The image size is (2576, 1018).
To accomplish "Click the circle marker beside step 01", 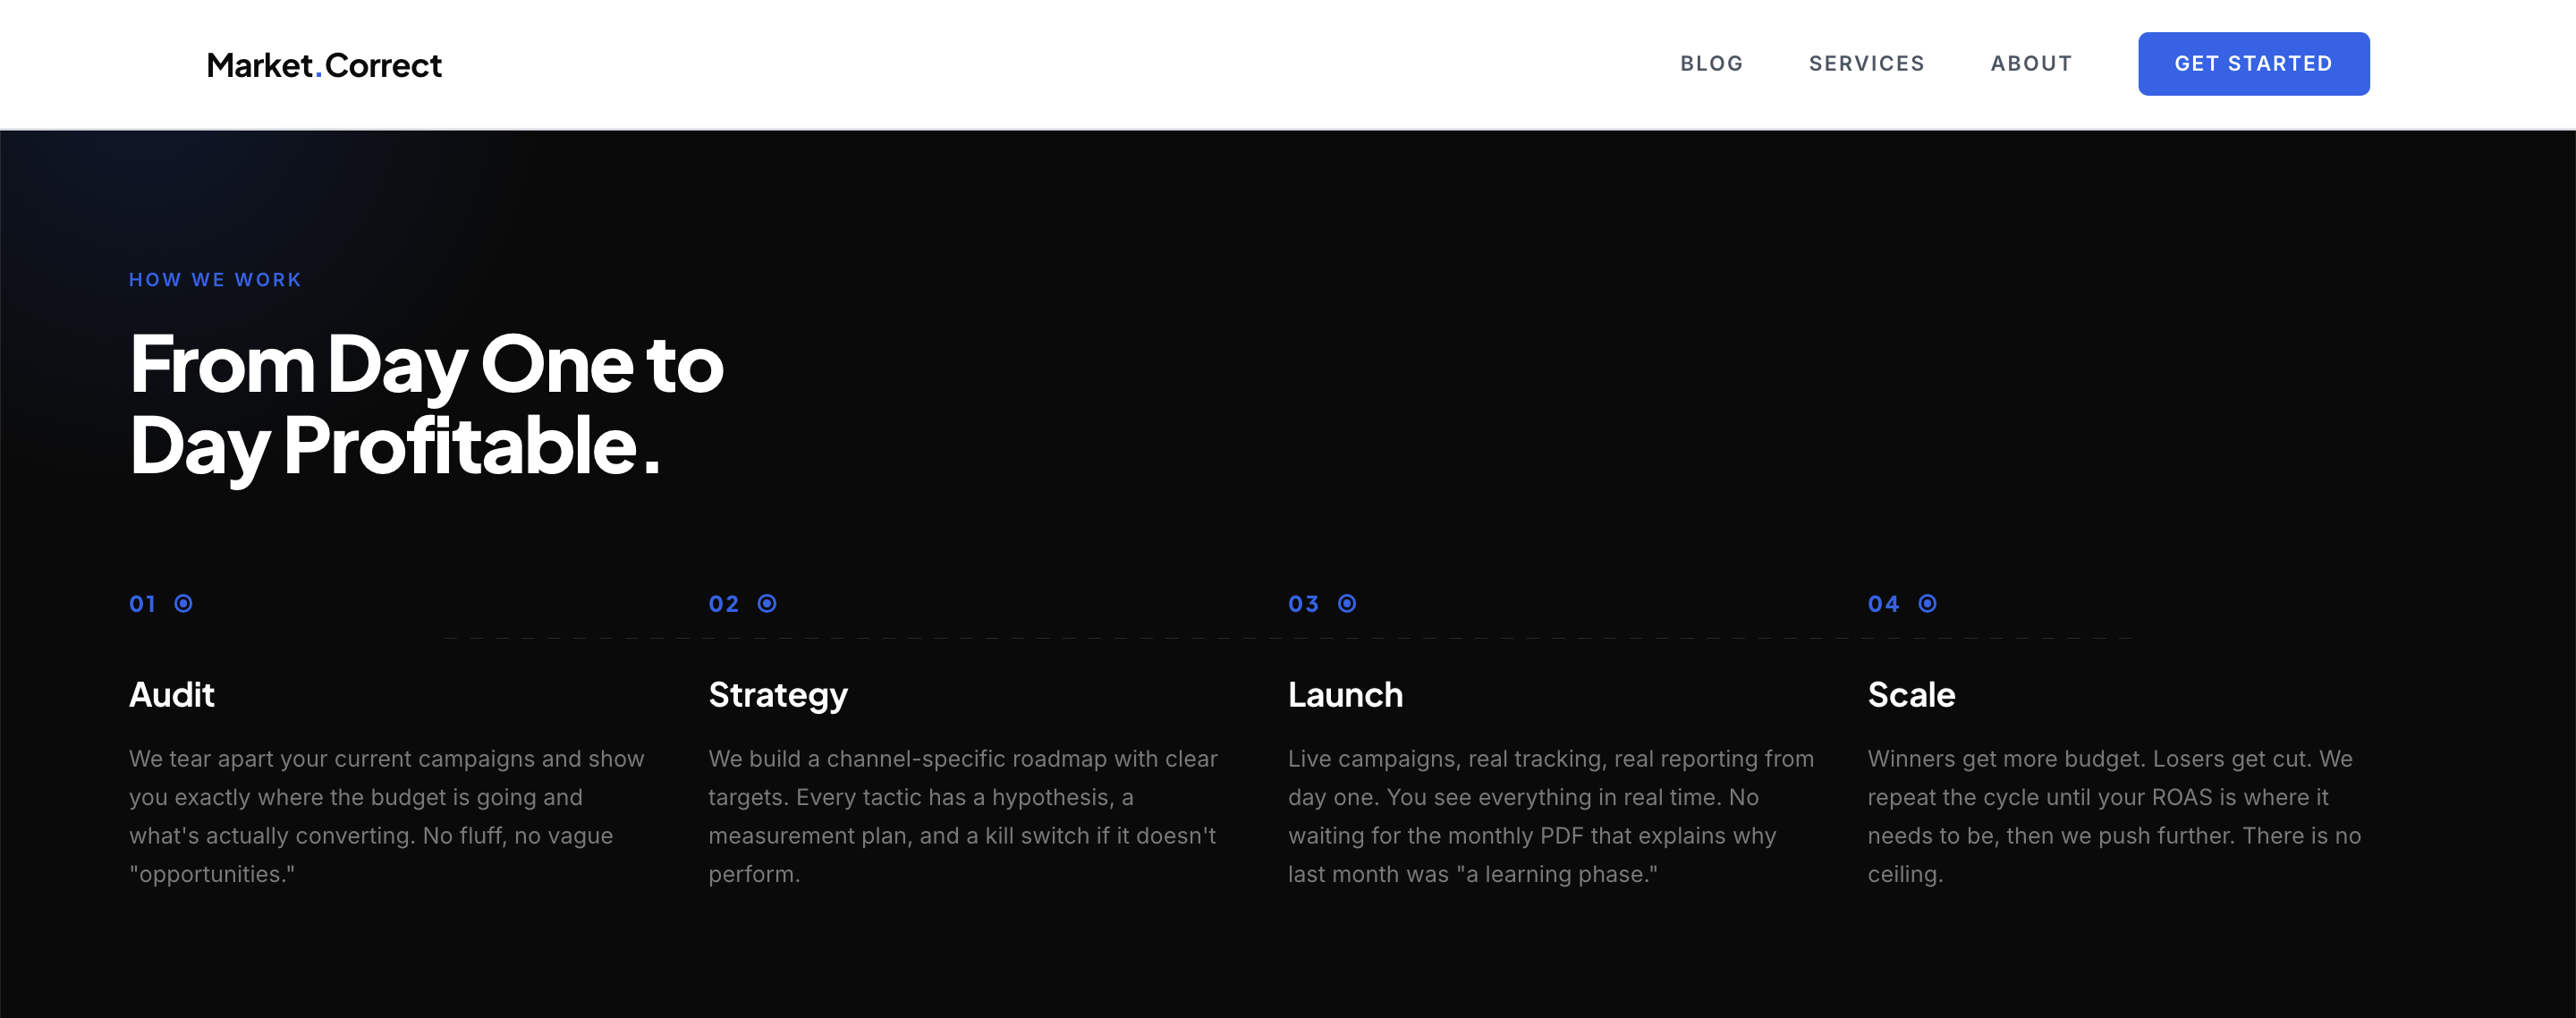I will click(x=183, y=603).
